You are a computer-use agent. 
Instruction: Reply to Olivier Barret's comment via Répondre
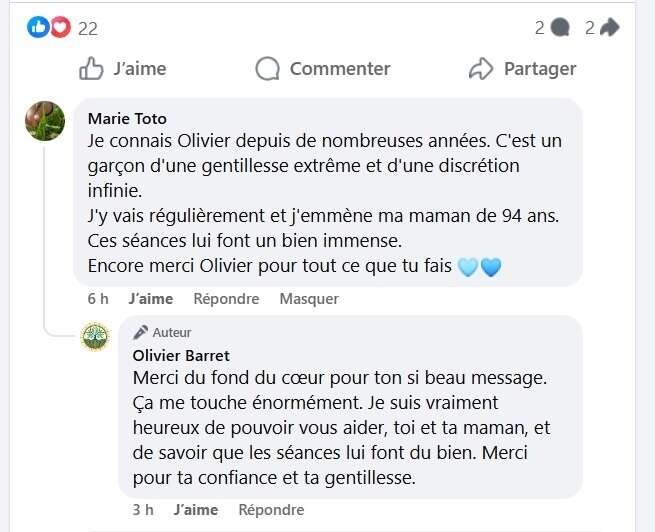click(271, 510)
